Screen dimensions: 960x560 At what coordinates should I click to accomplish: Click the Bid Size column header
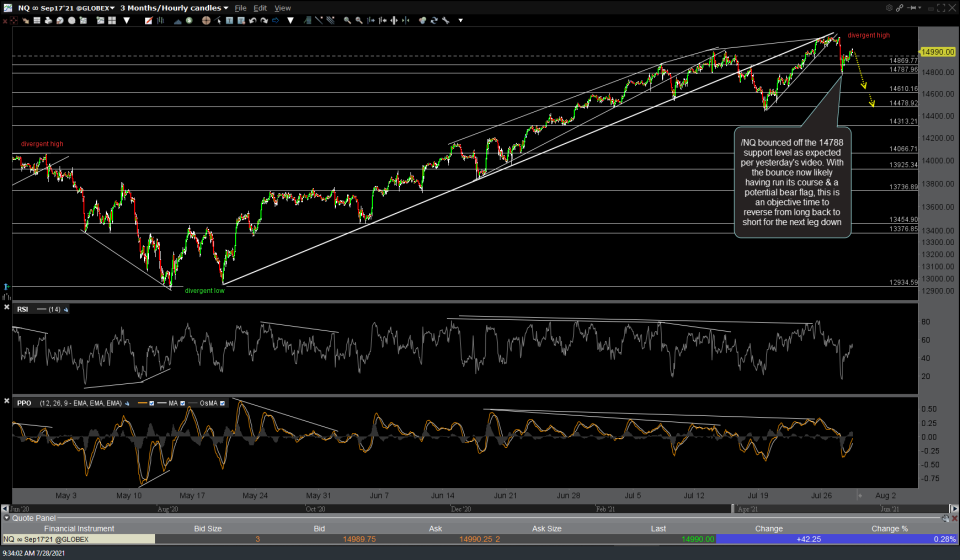pyautogui.click(x=208, y=528)
